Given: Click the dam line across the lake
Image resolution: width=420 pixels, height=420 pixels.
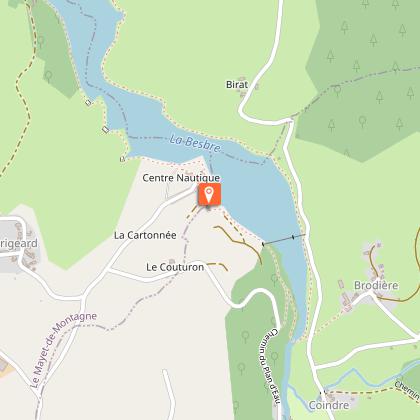Looking at the screenshot, I should [x=284, y=240].
